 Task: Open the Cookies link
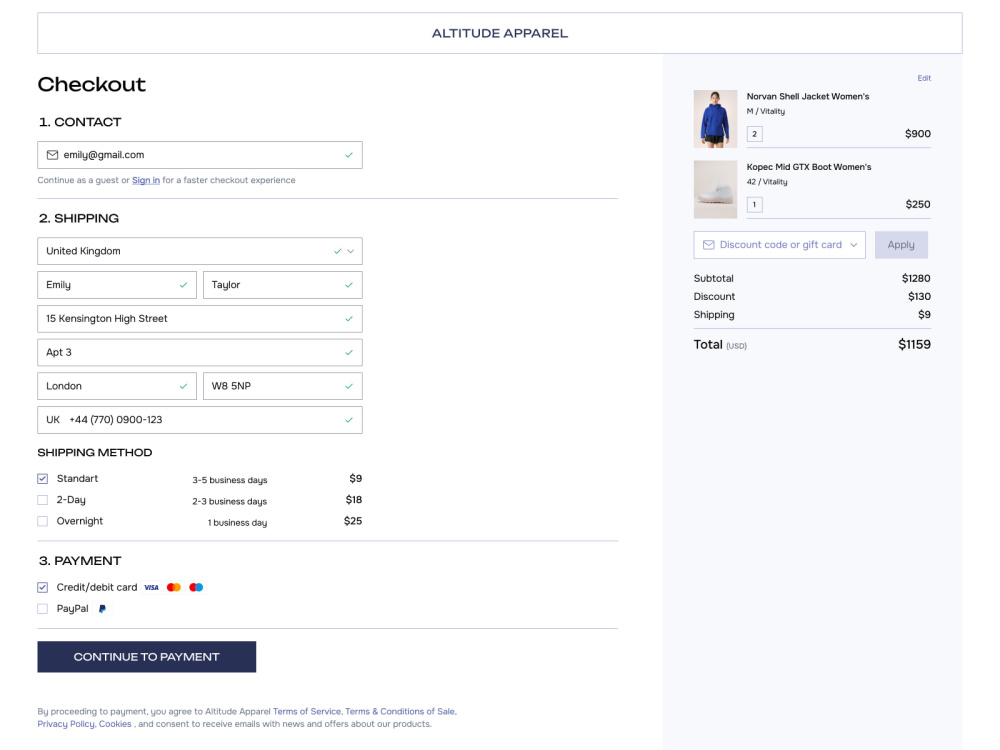115,724
